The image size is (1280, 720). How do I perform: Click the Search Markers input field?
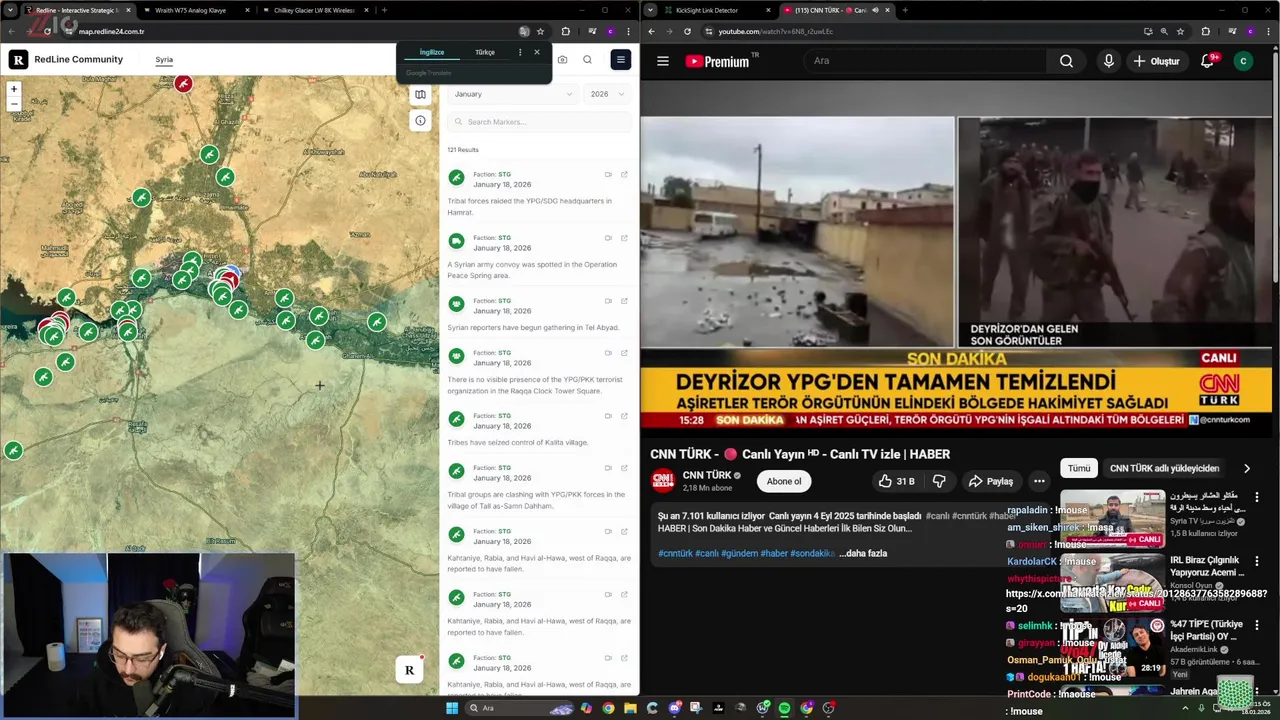tap(539, 122)
